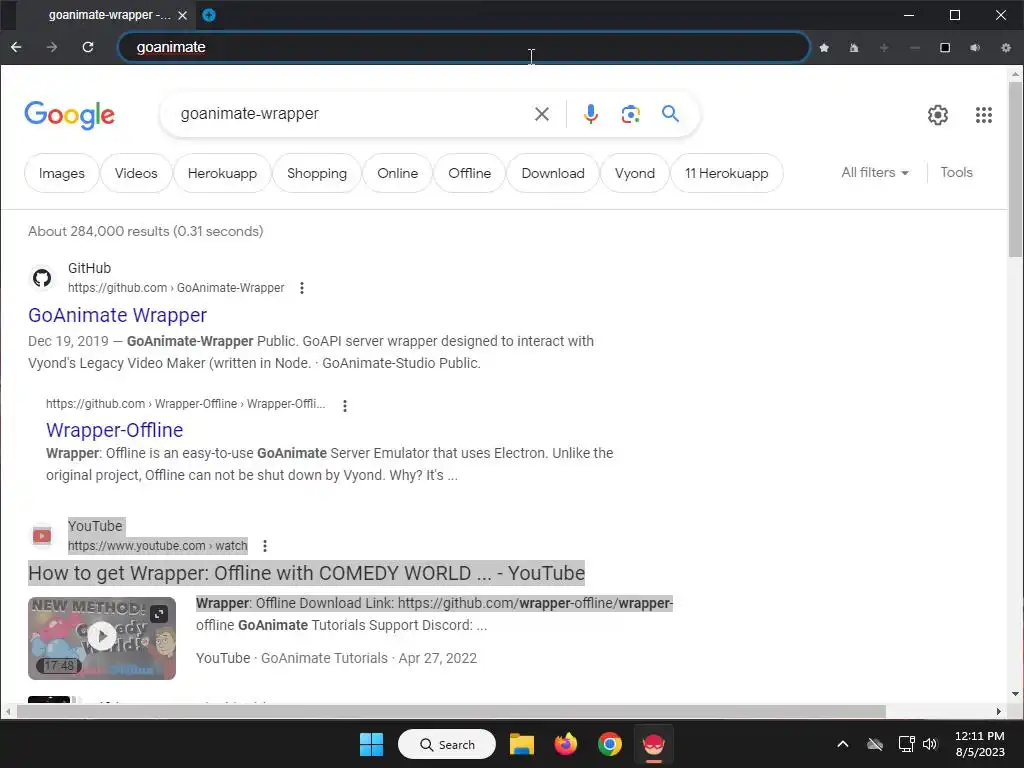Select the Vyond filter chip

[x=634, y=173]
